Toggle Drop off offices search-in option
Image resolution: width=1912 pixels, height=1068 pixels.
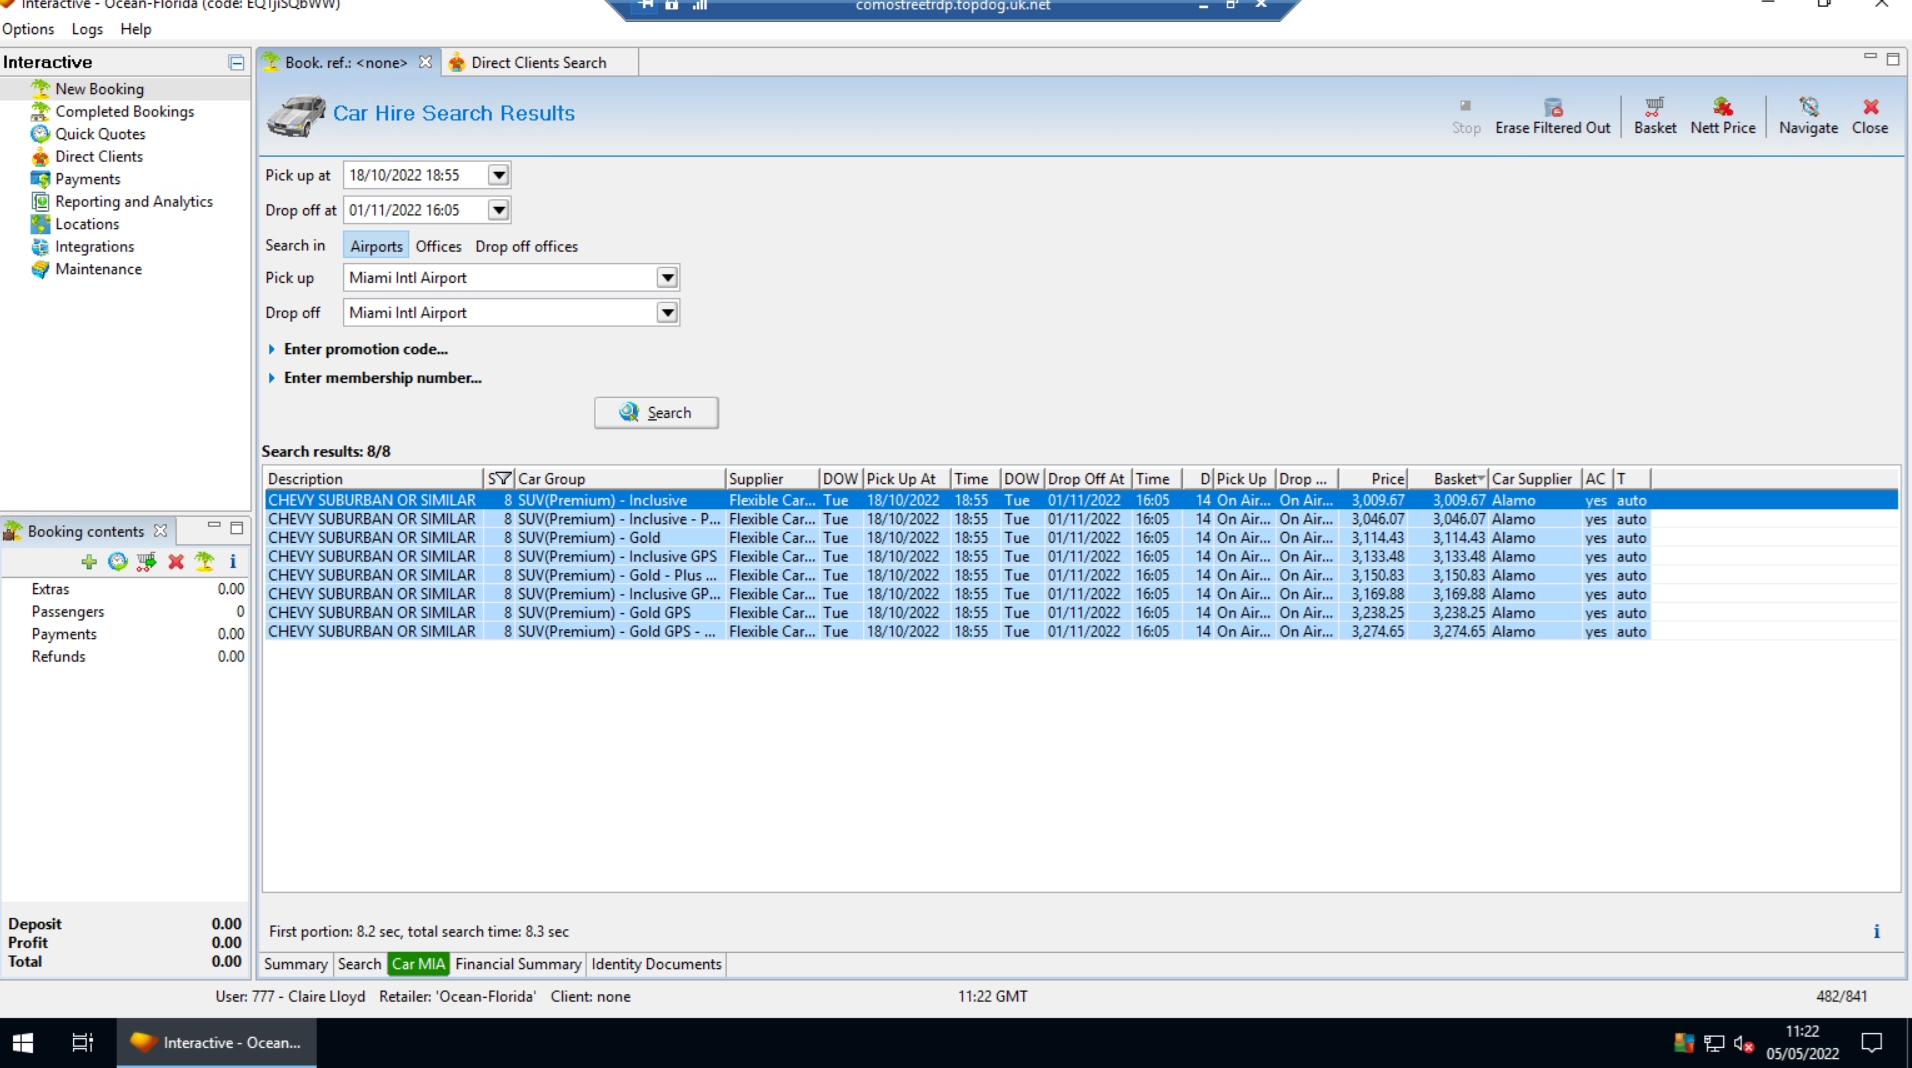(526, 246)
